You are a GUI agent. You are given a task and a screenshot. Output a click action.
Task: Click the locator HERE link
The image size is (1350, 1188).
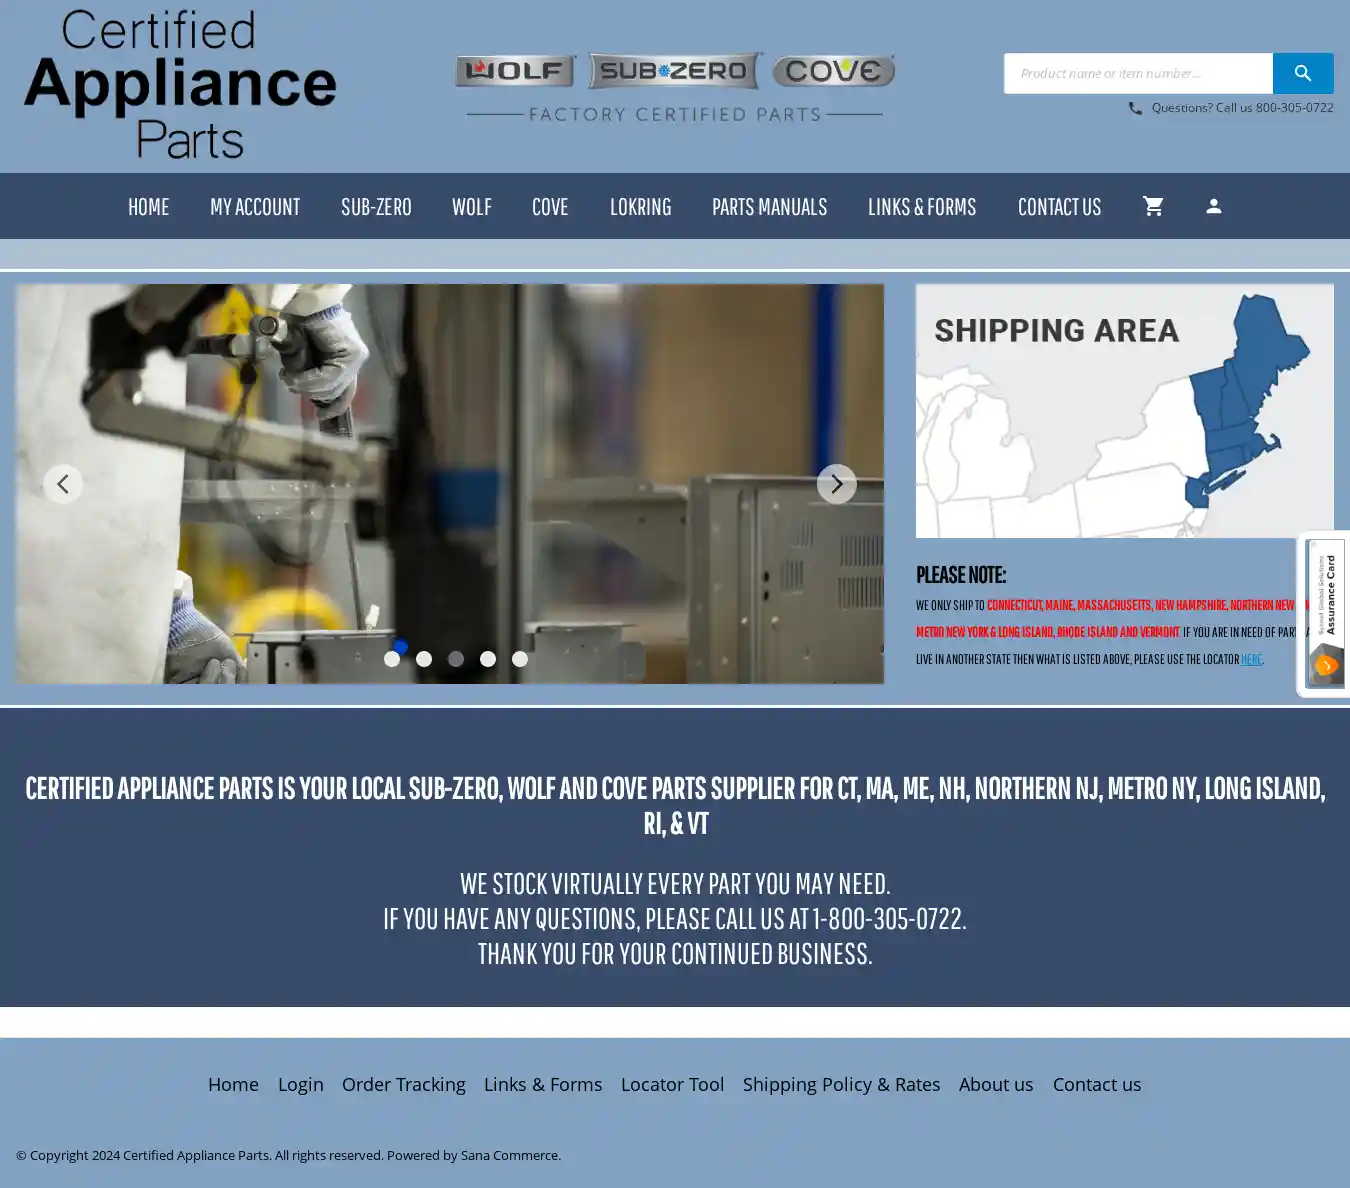point(1251,659)
